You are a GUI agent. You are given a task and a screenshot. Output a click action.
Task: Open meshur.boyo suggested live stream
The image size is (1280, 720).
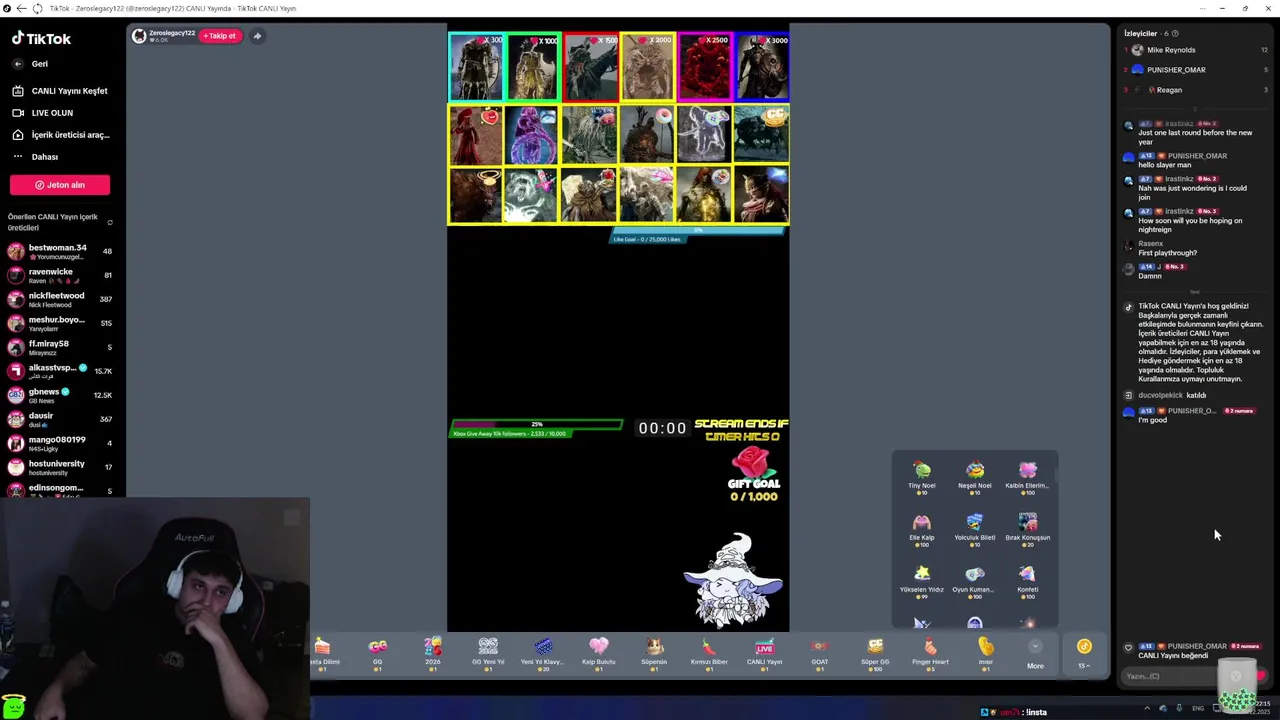60,323
